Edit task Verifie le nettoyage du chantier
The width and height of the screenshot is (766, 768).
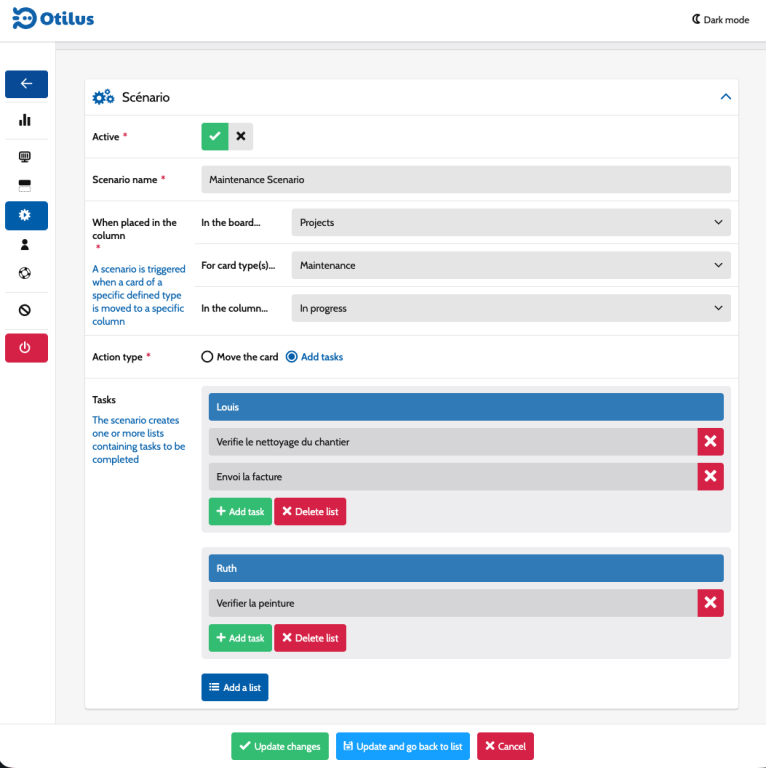pyautogui.click(x=453, y=442)
